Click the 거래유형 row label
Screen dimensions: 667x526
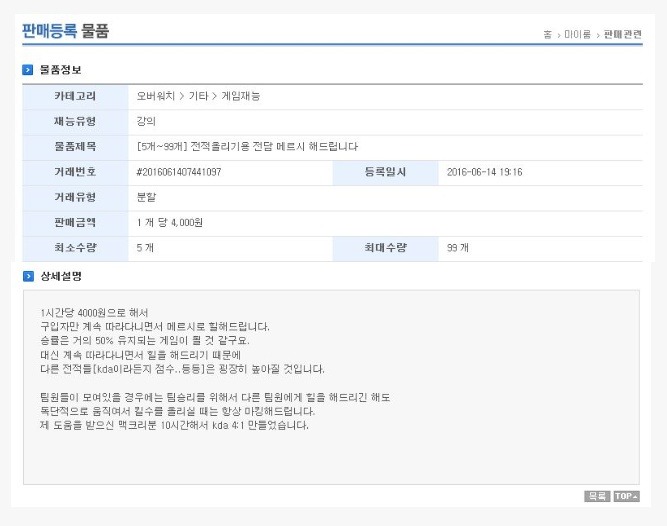(x=75, y=197)
